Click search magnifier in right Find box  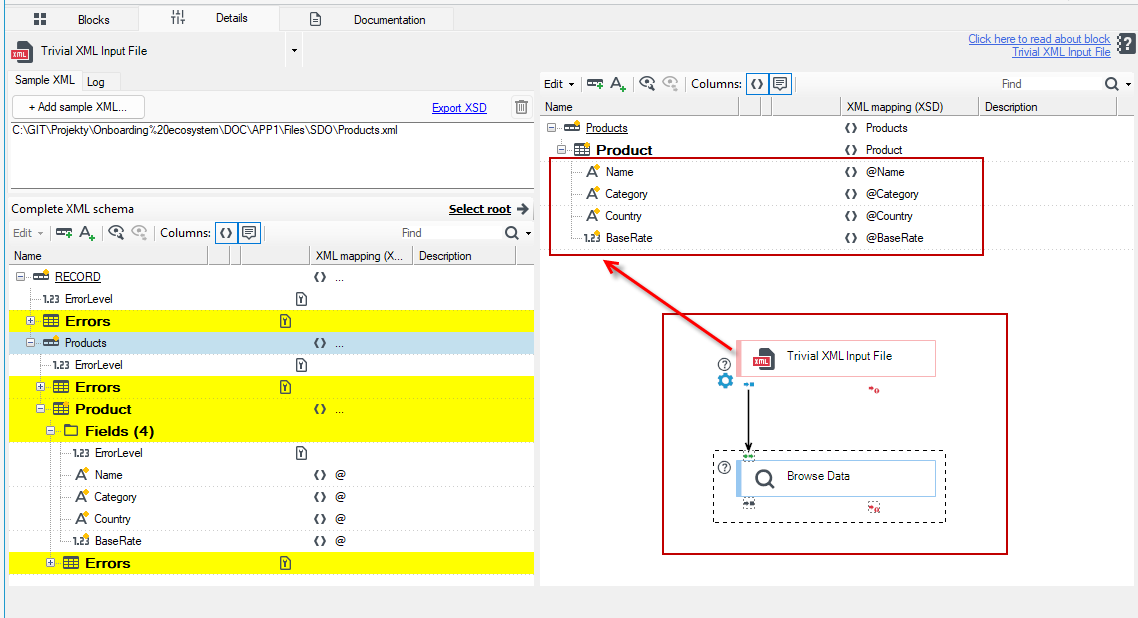pos(1111,84)
